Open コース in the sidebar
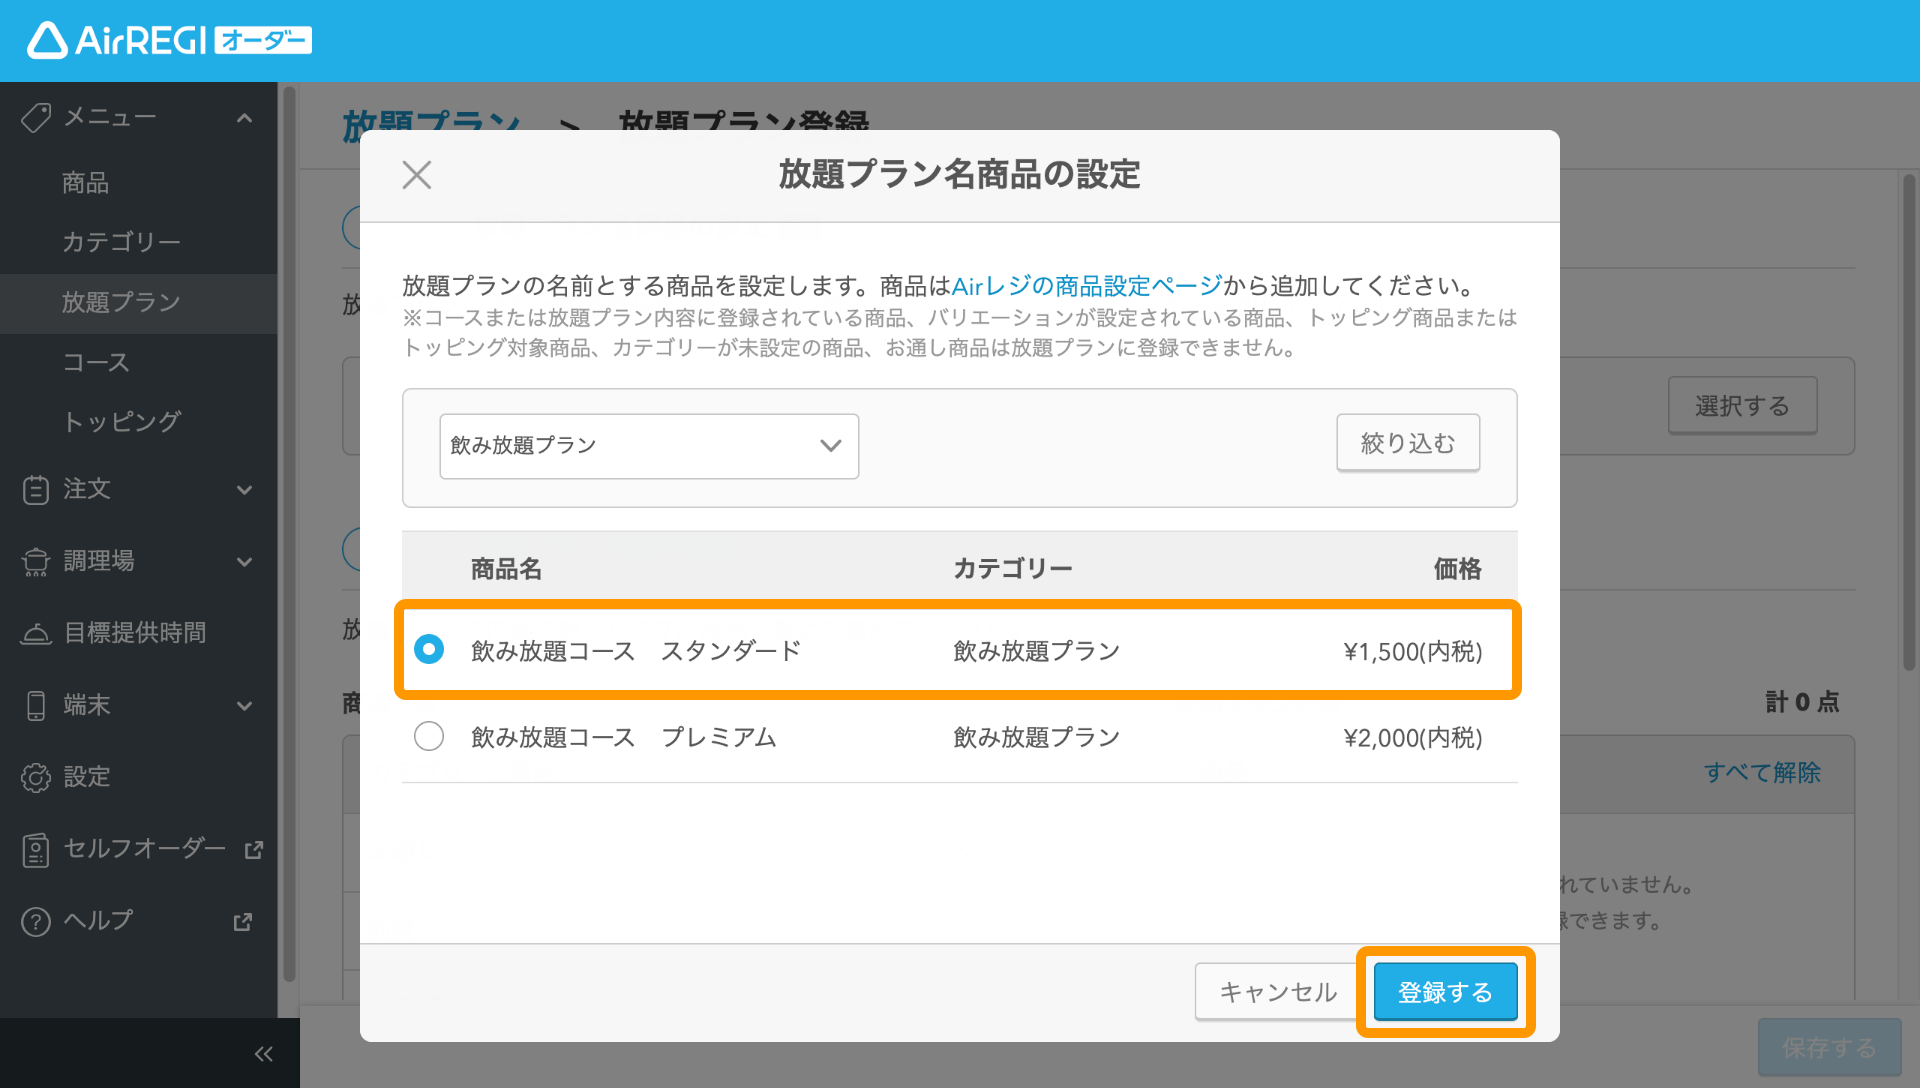1920x1088 pixels. pos(96,362)
